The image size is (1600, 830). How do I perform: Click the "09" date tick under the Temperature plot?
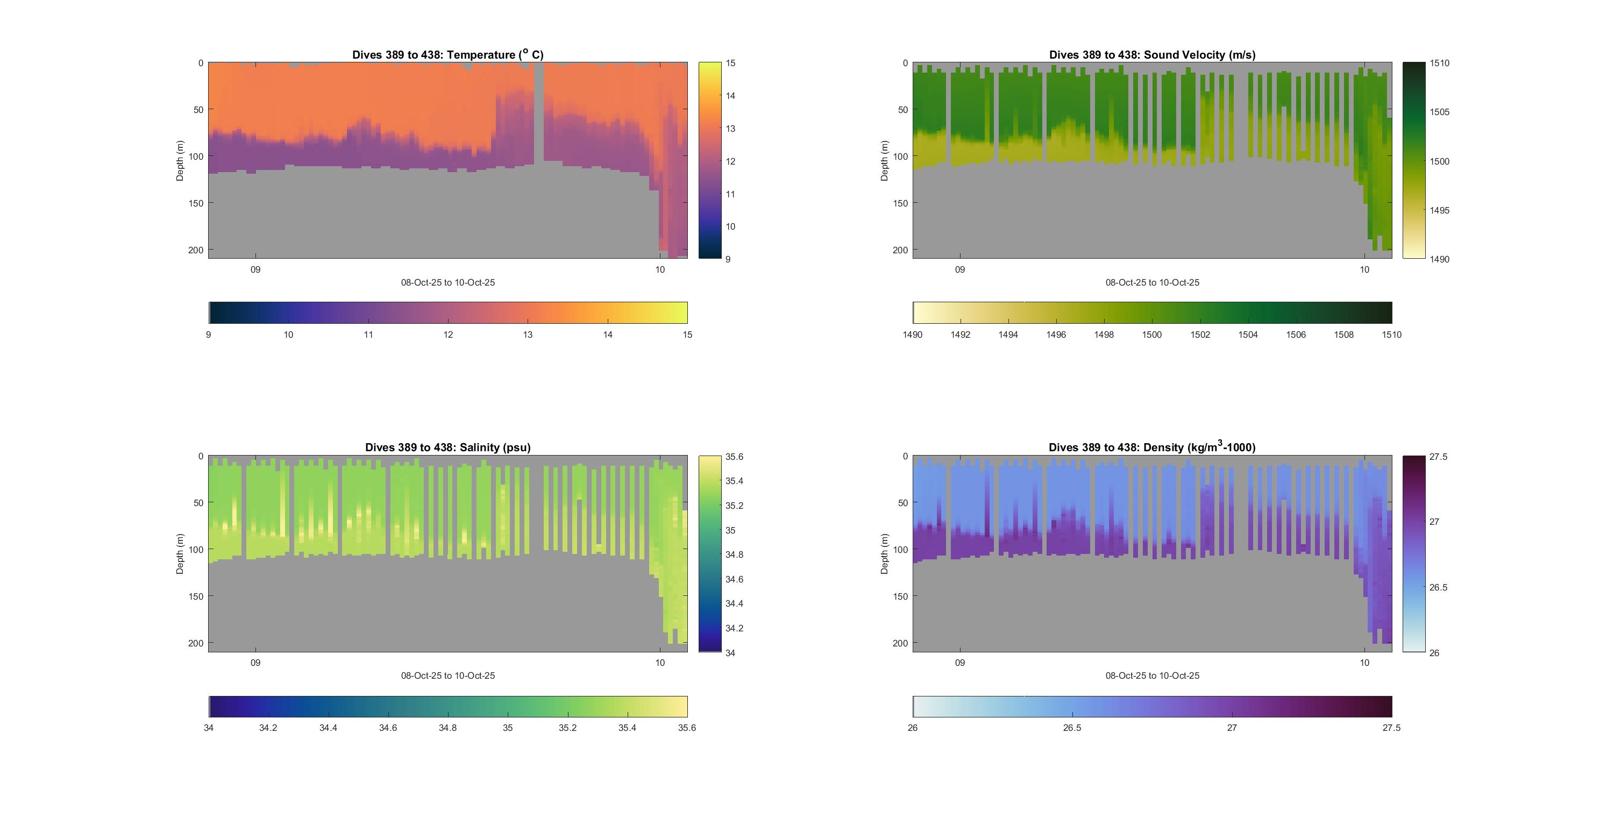pos(256,270)
